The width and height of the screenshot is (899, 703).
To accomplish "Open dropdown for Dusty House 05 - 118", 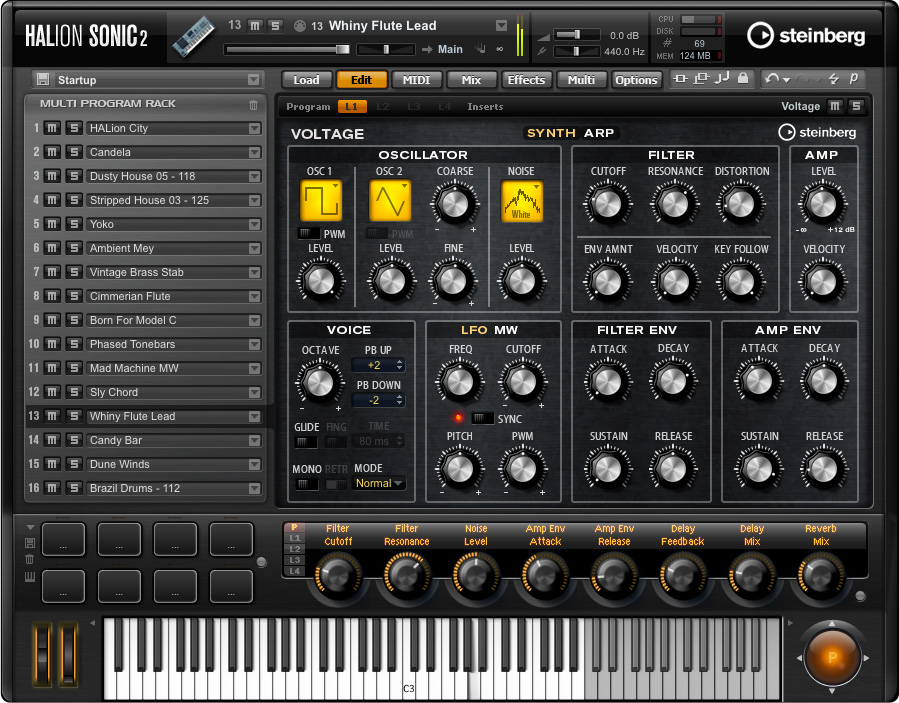I will (255, 176).
